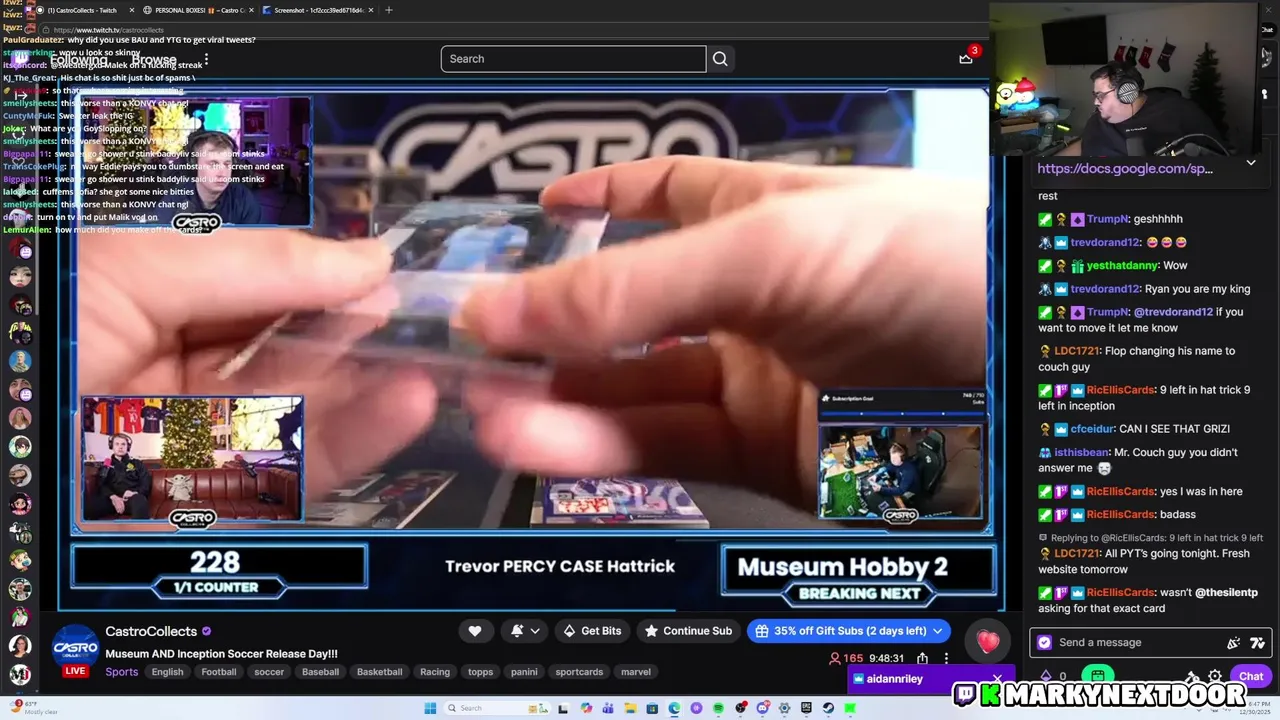Open a new browser tab with plus
This screenshot has height=720, width=1280.
point(389,10)
